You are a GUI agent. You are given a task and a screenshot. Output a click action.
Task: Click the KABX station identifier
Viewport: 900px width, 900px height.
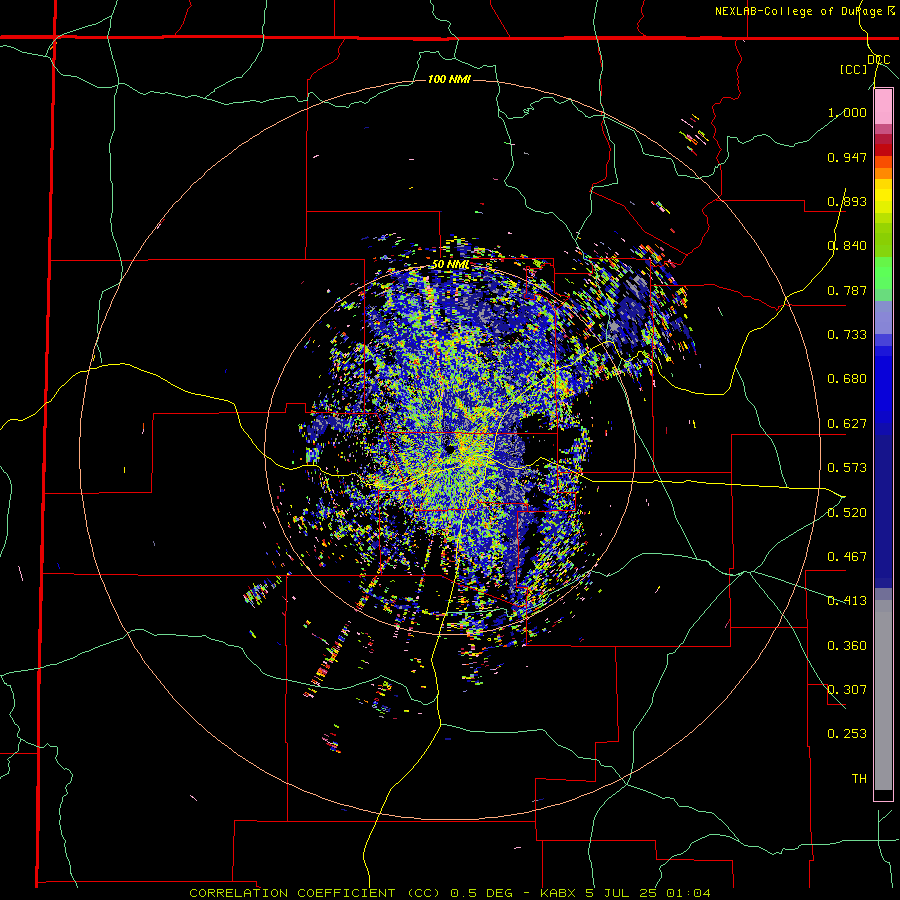point(560,893)
